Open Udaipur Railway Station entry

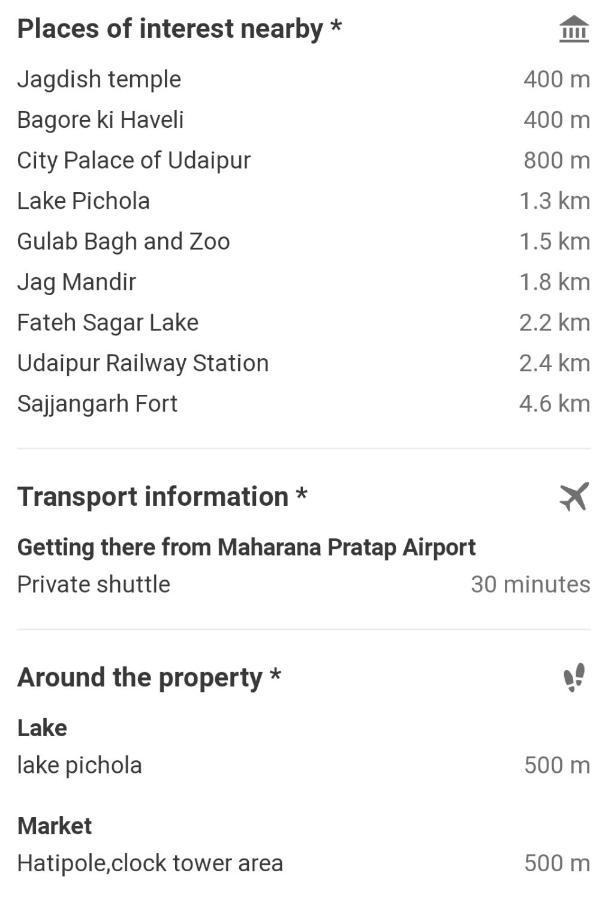pos(304,363)
